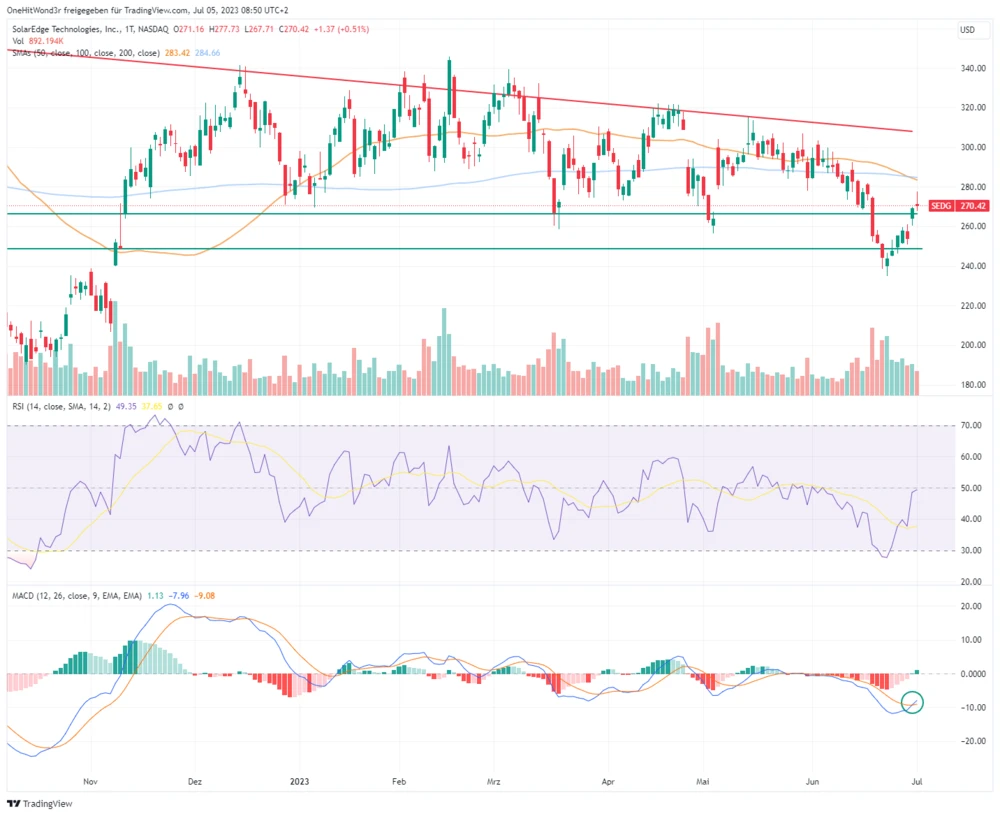Click the red SEDG price label tag
This screenshot has height=816, width=1000.
pos(940,206)
